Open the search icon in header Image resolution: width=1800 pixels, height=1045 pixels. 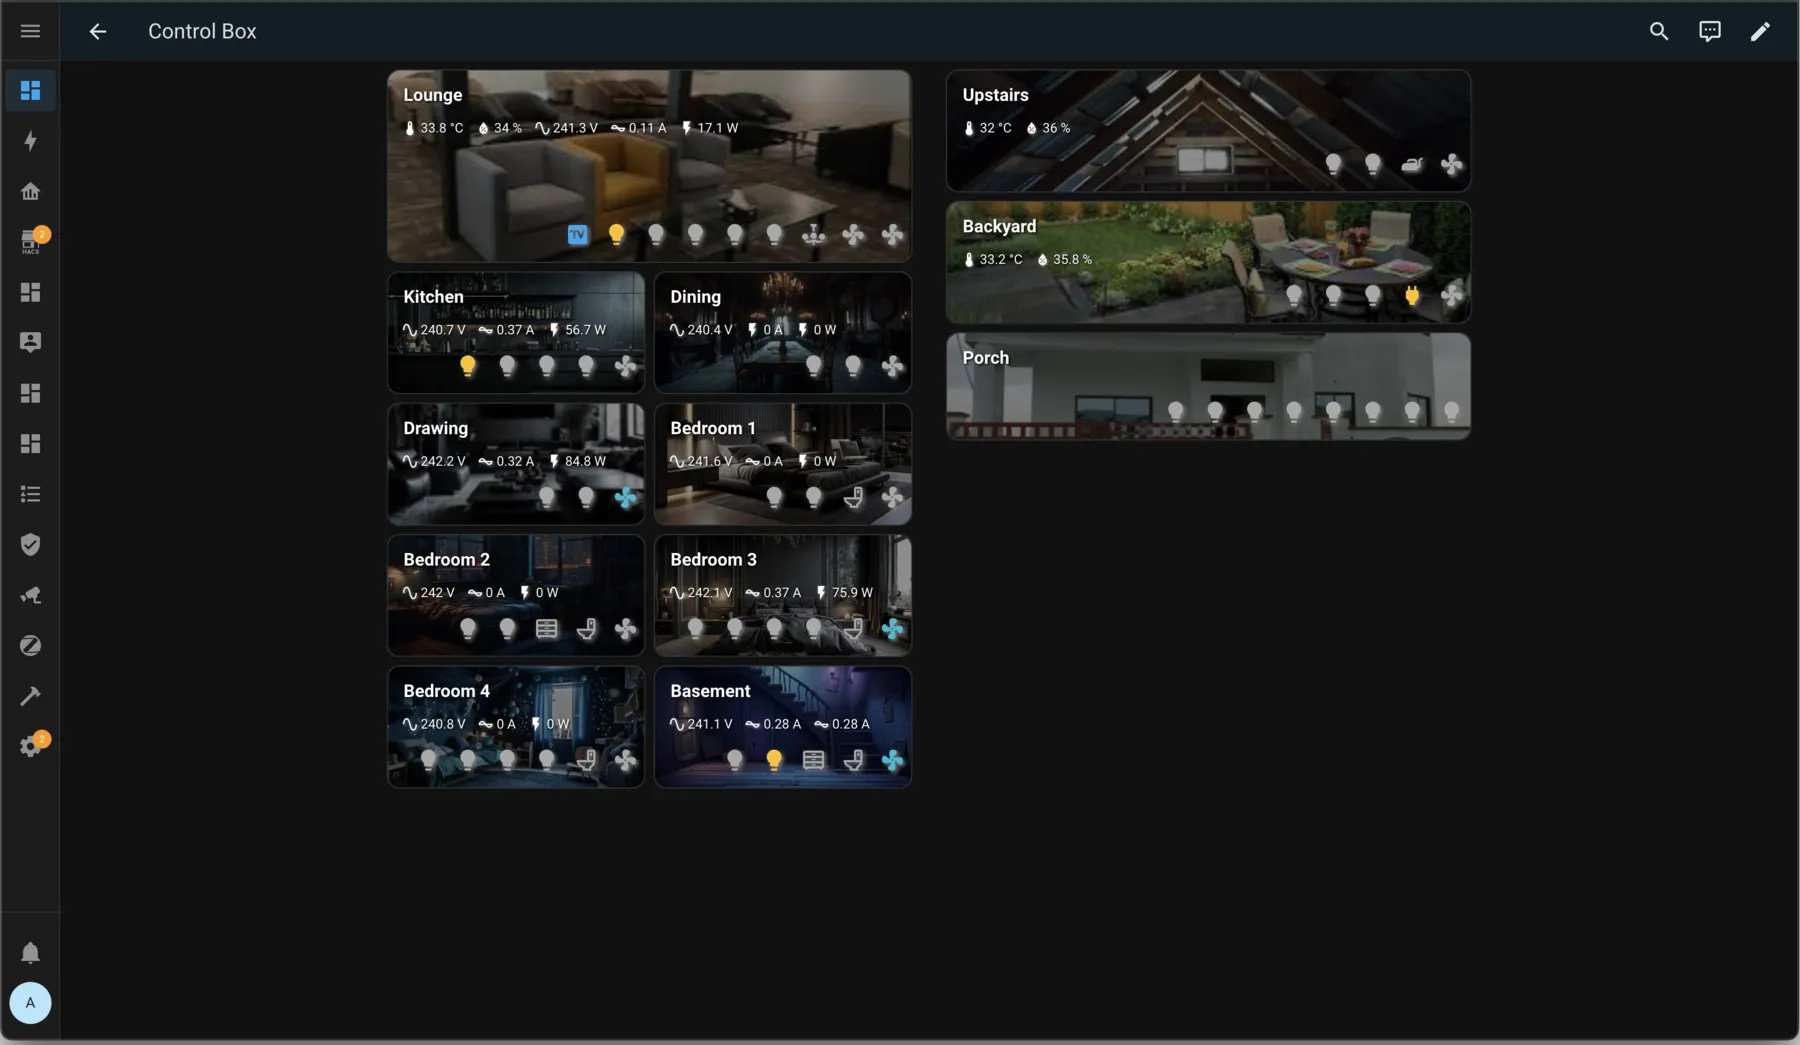(1659, 31)
